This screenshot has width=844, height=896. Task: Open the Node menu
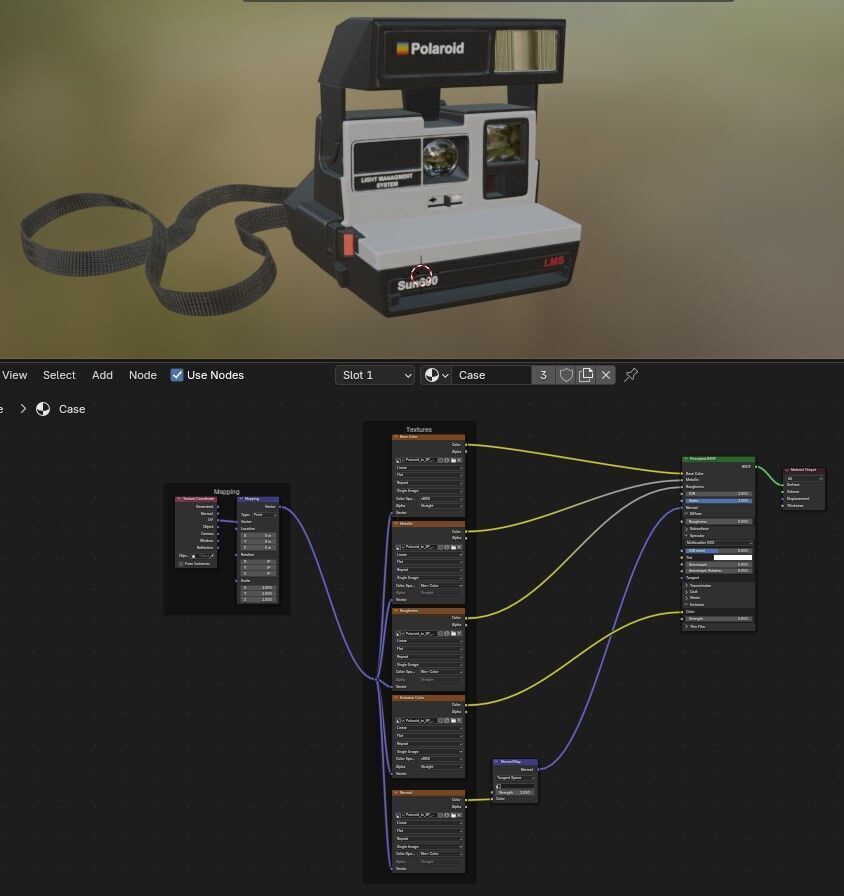tap(142, 375)
